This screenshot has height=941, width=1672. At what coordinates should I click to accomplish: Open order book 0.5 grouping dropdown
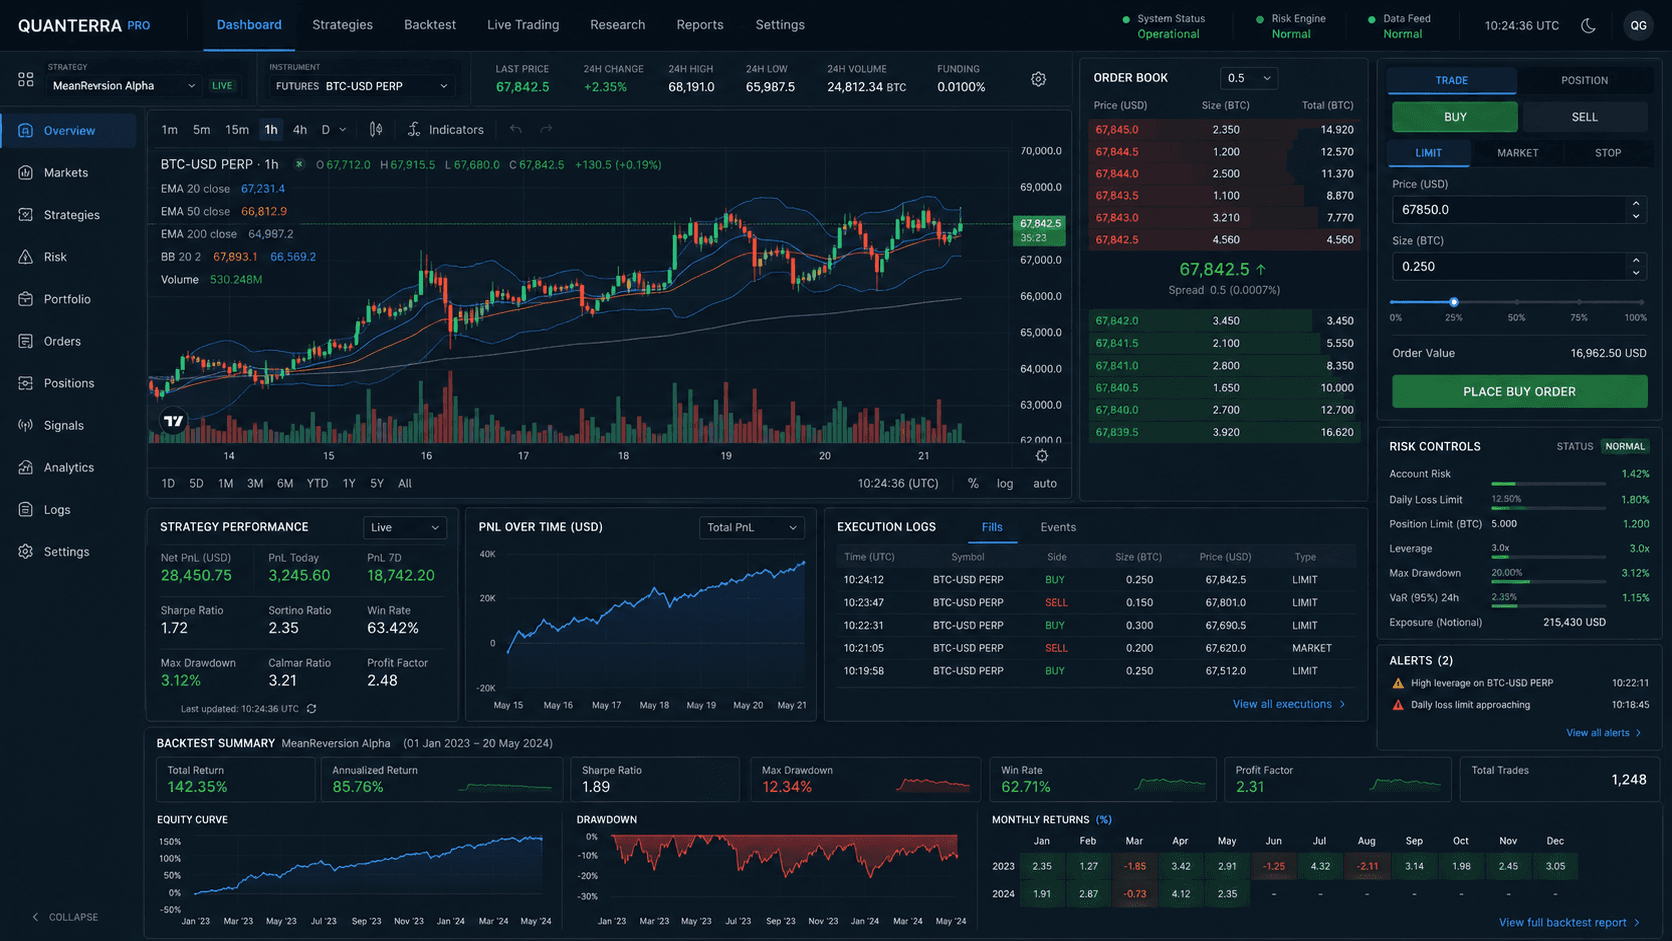(x=1249, y=78)
